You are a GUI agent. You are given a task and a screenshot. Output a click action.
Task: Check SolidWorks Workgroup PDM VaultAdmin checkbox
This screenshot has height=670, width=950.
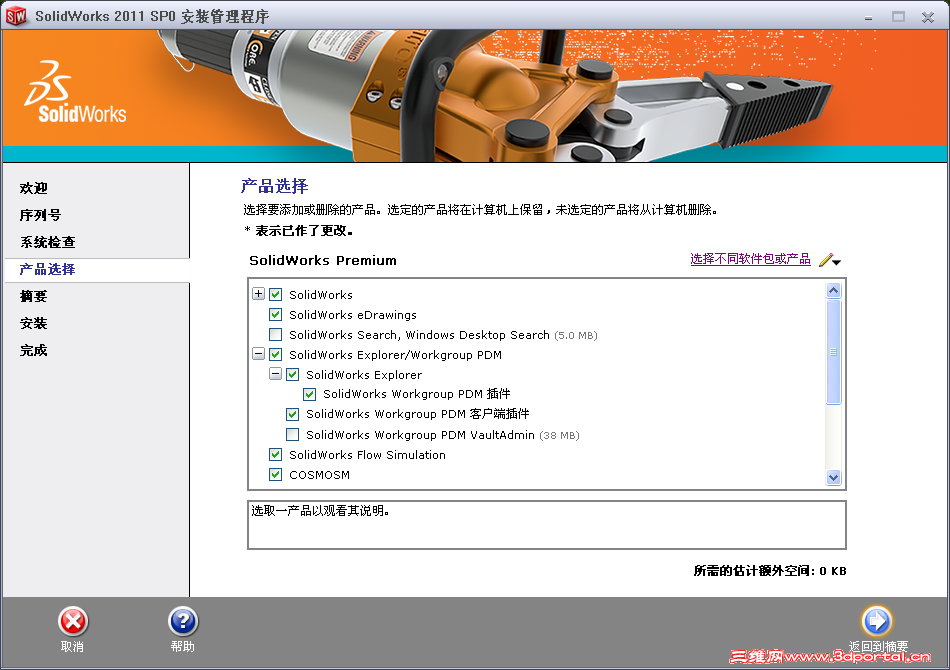pyautogui.click(x=293, y=434)
